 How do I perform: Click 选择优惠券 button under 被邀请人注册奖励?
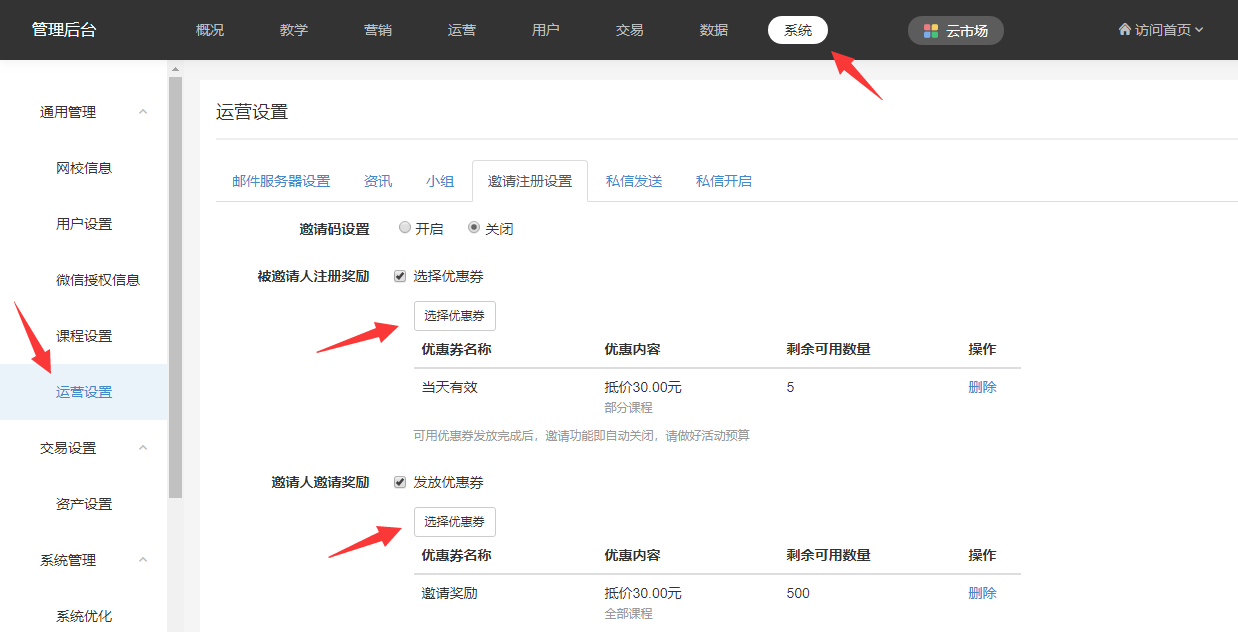[455, 316]
